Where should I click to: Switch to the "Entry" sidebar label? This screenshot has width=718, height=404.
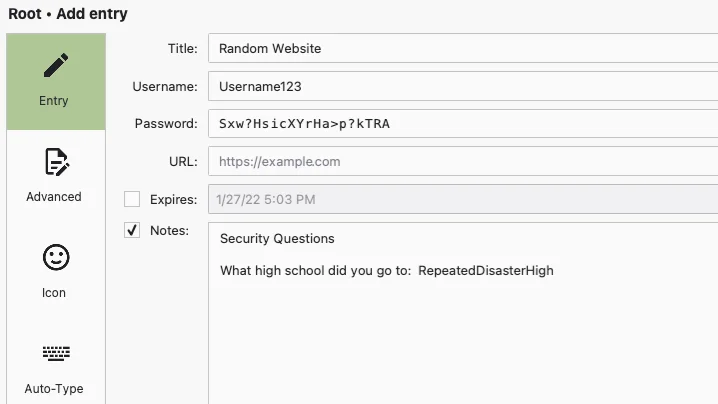[x=55, y=101]
